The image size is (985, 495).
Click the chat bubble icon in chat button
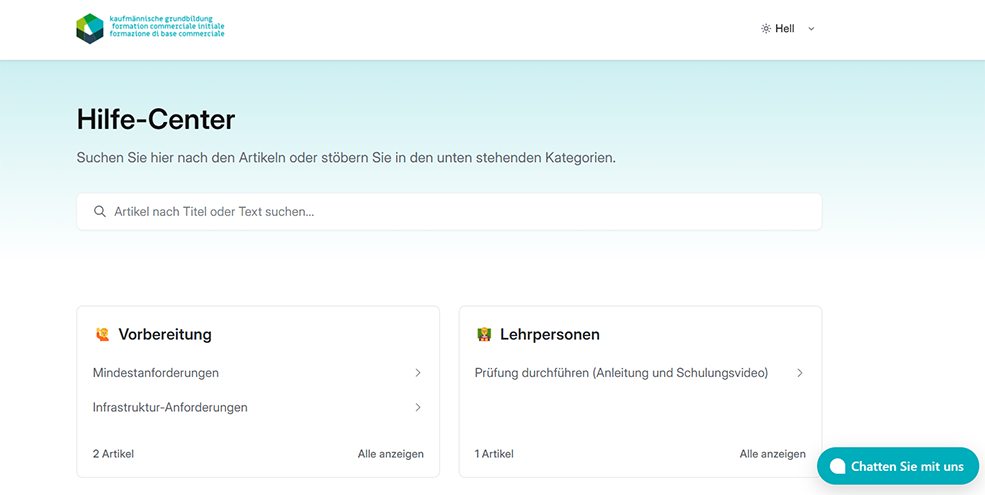point(837,467)
